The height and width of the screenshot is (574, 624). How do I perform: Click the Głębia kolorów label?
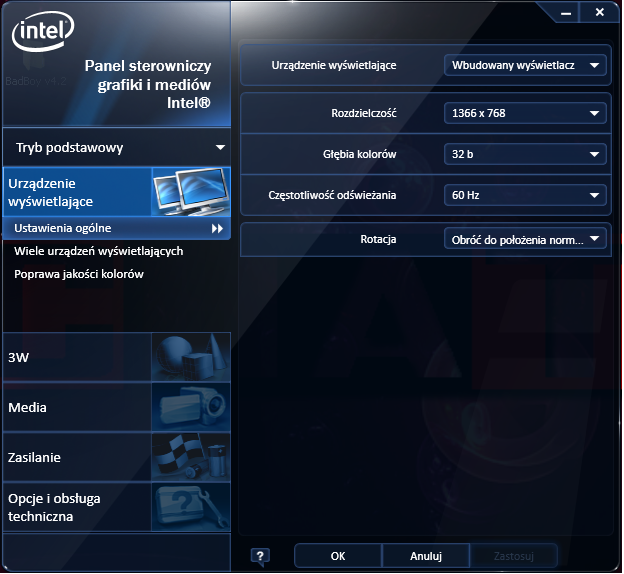point(359,154)
